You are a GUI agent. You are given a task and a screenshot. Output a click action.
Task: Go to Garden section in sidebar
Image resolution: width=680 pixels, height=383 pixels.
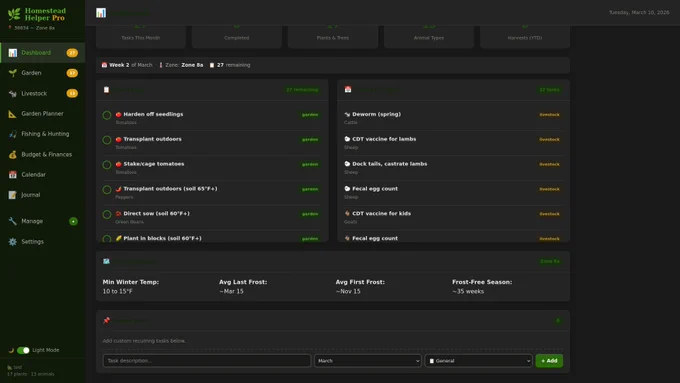(x=42, y=73)
